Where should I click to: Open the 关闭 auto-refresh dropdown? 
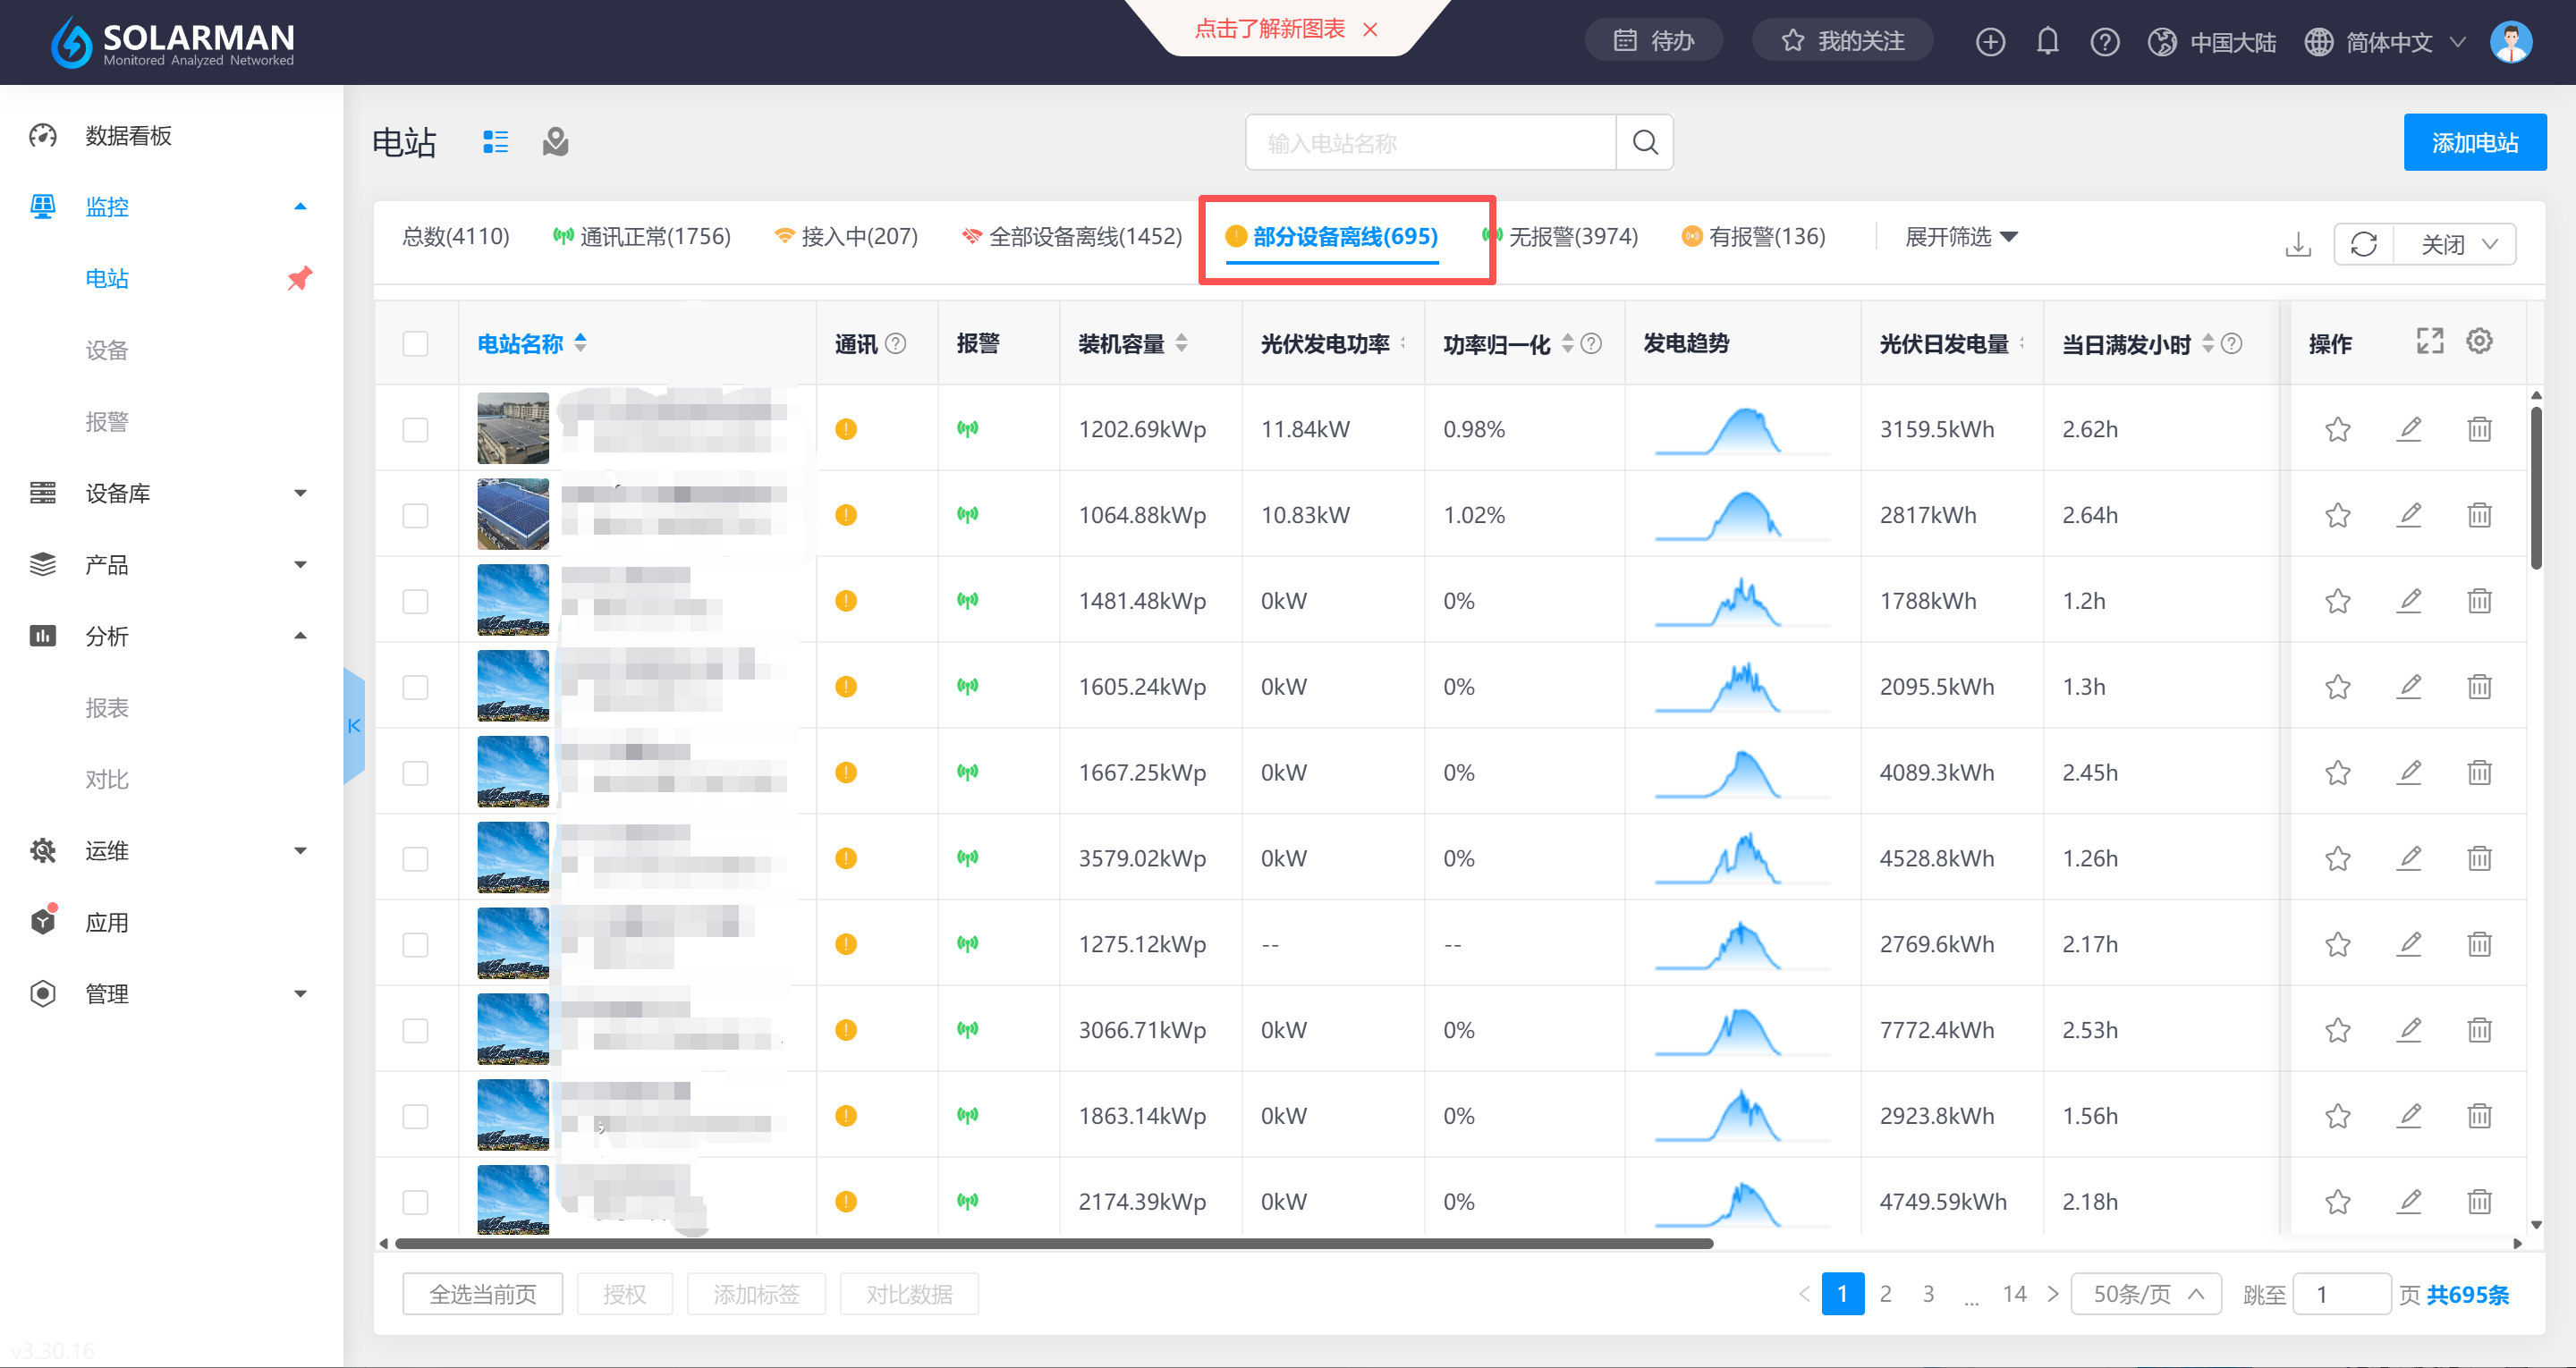point(2457,244)
